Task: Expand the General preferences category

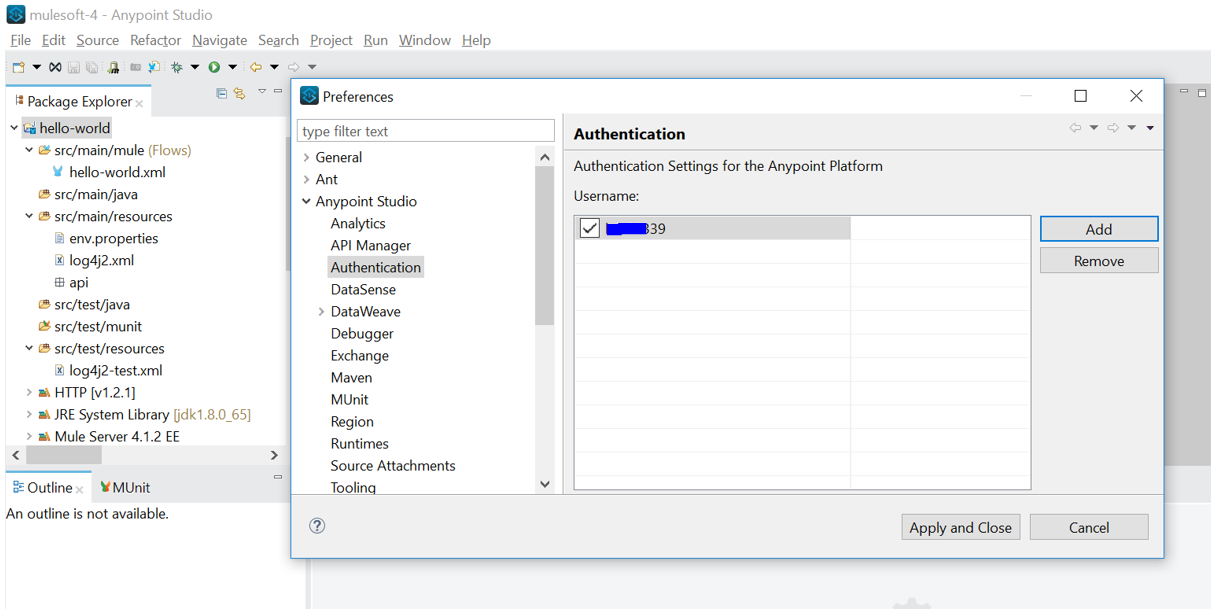Action: pyautogui.click(x=306, y=157)
